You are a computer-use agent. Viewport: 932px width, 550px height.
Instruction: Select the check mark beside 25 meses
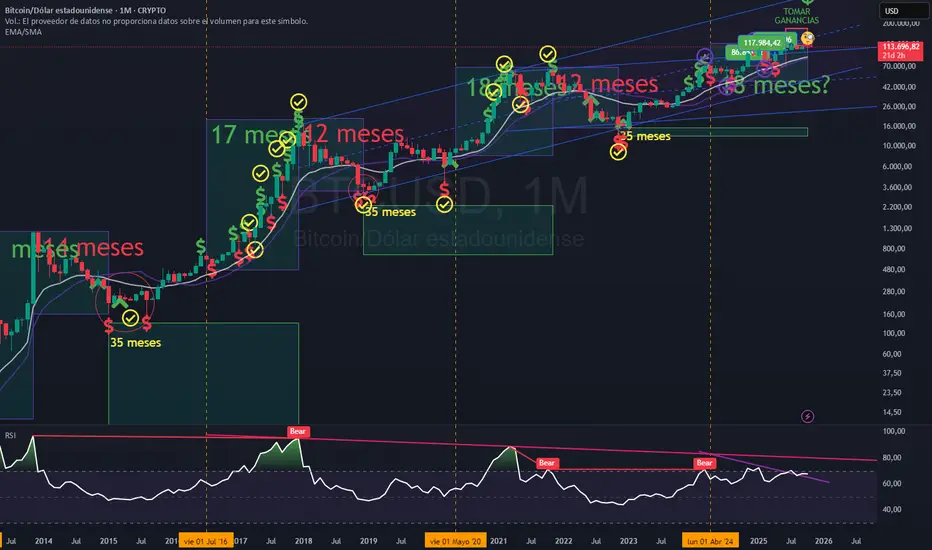[x=618, y=153]
